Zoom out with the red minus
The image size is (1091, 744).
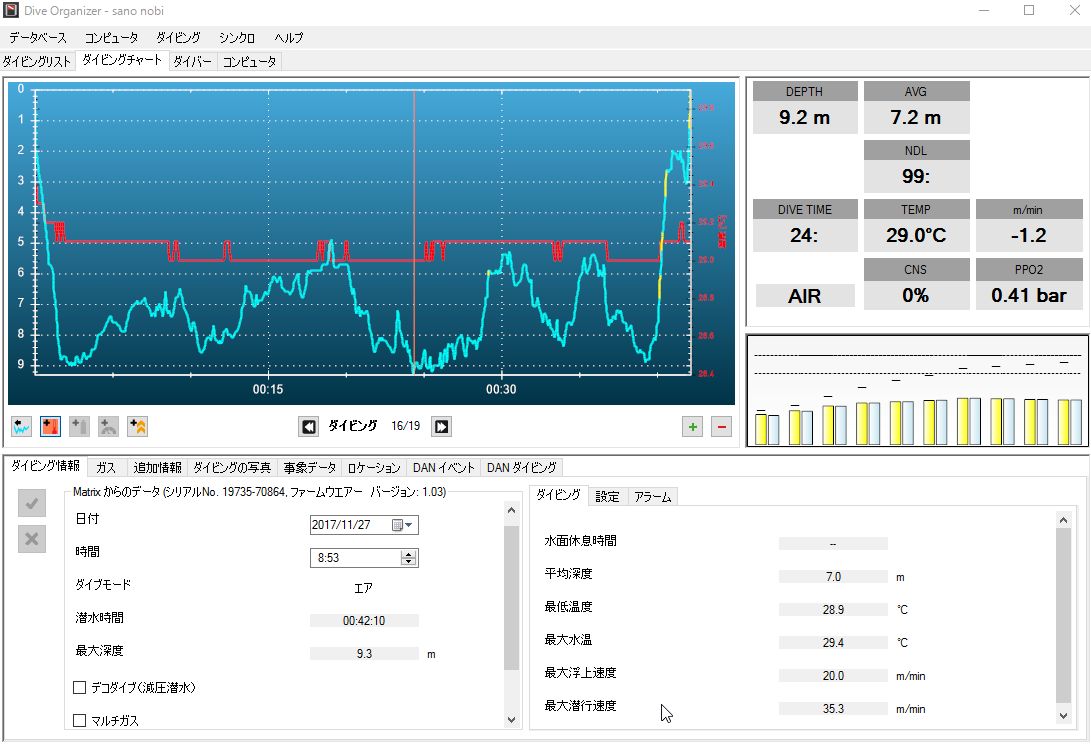tap(721, 427)
